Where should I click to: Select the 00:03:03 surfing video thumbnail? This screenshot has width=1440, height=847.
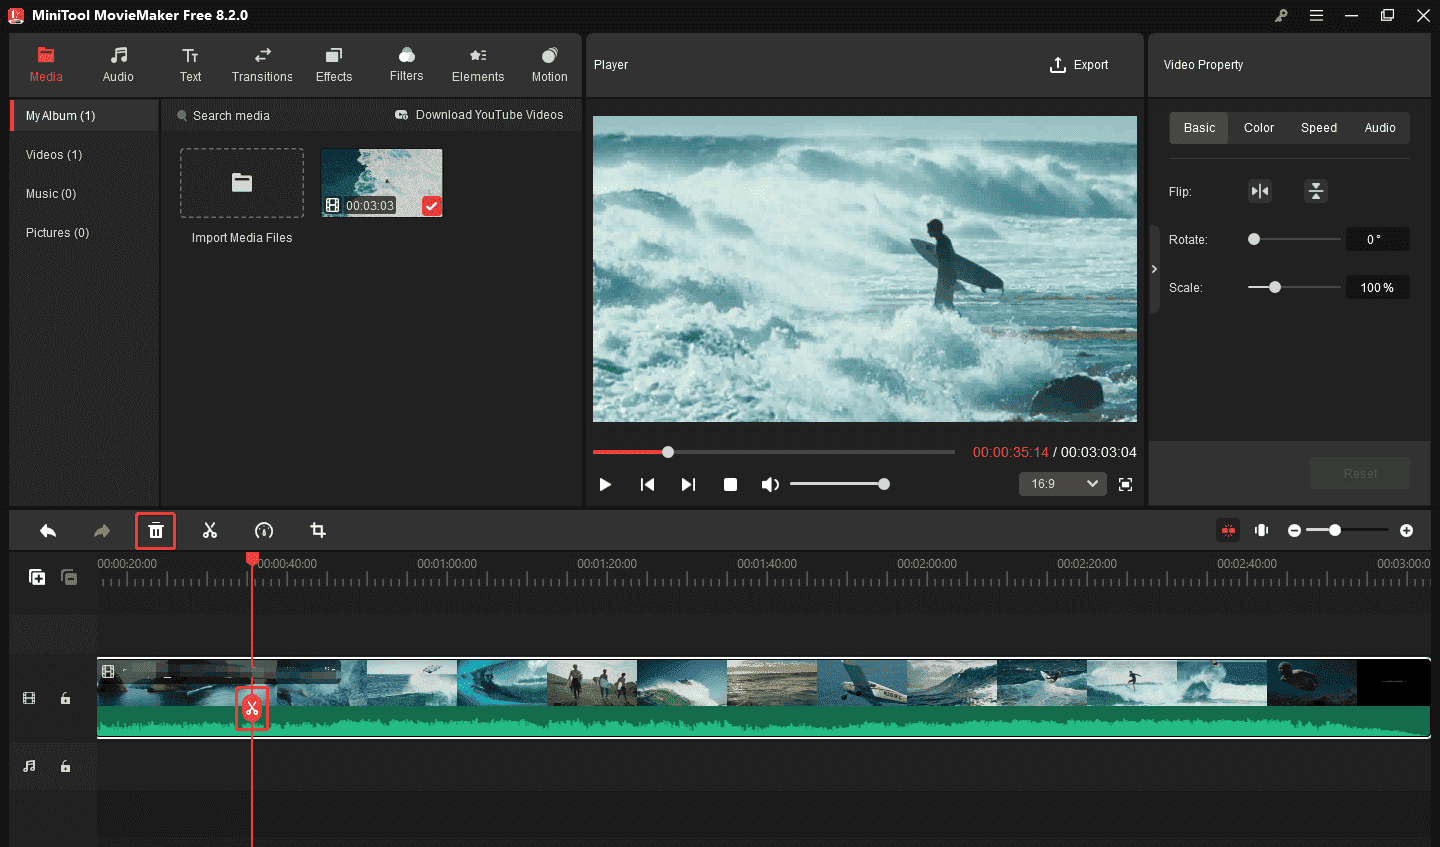(x=381, y=183)
